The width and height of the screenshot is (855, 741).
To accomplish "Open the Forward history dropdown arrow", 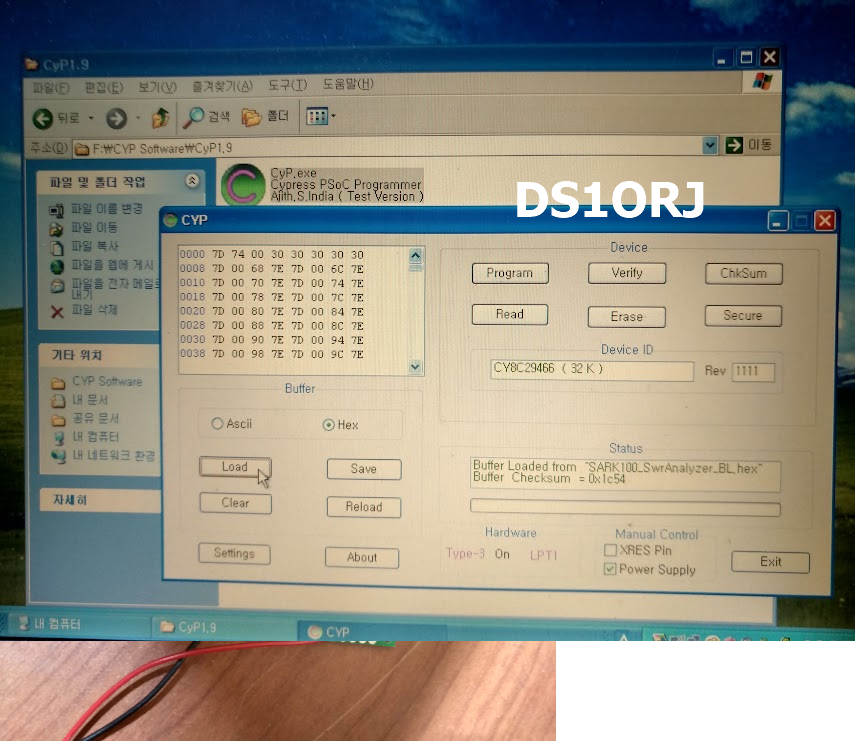I will [138, 118].
